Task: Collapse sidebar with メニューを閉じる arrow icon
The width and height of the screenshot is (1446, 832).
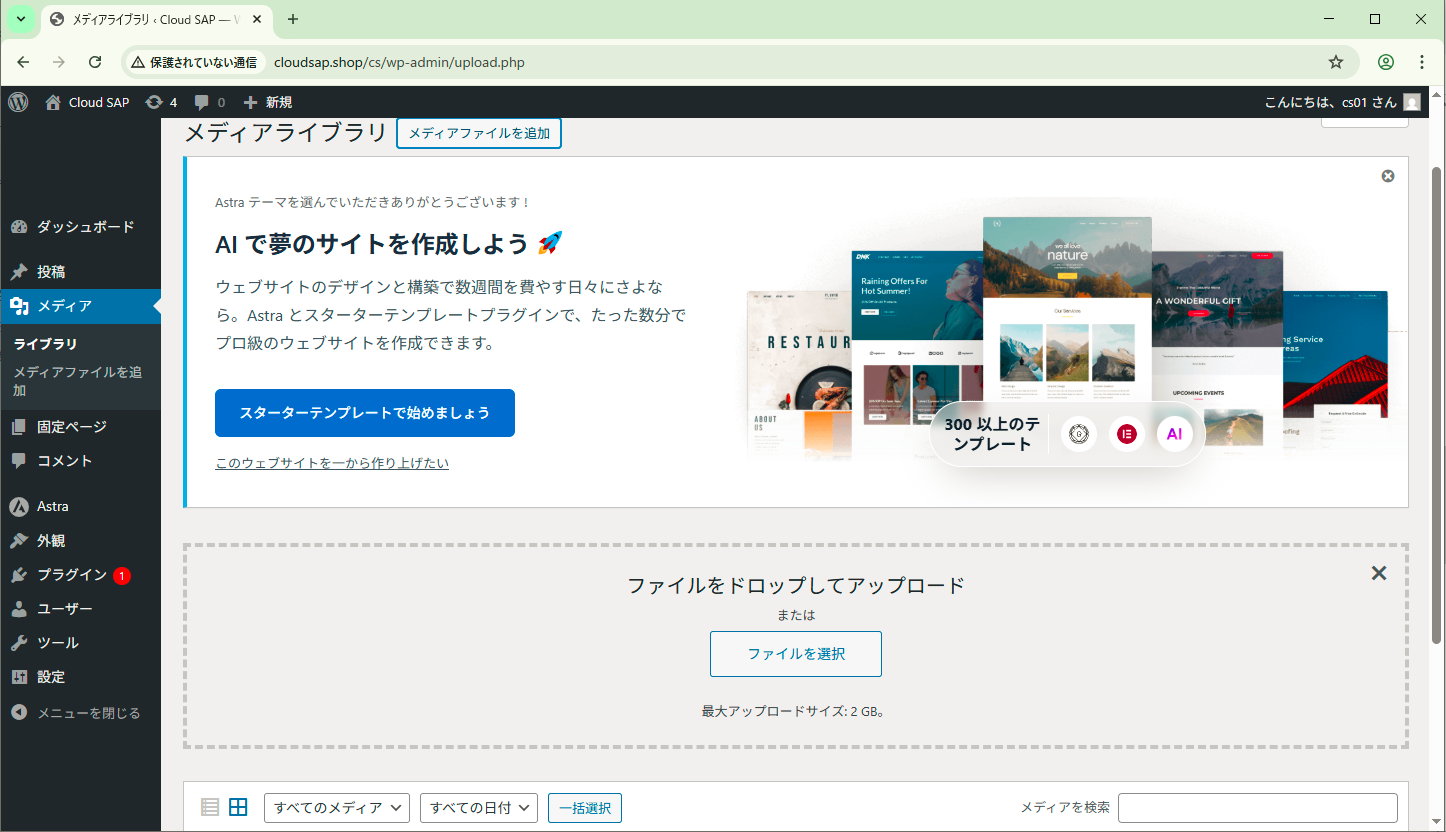Action: tap(19, 713)
